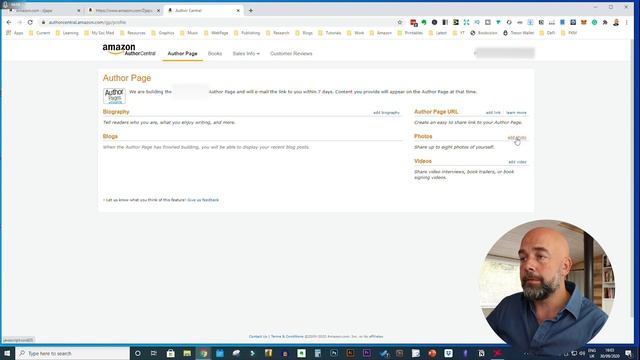Open the Learning bookmarks folder
Viewport: 640px width, 360px height.
(67, 33)
